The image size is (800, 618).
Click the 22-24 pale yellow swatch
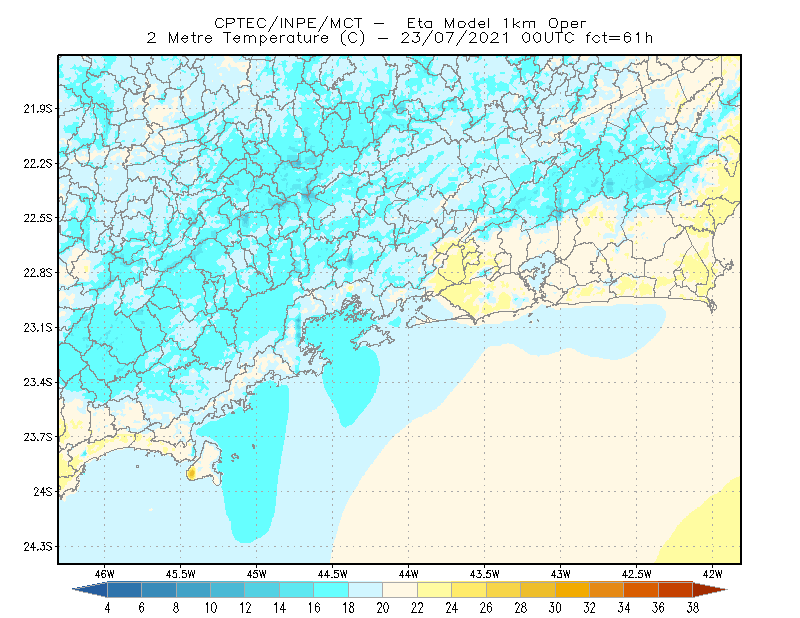434,590
